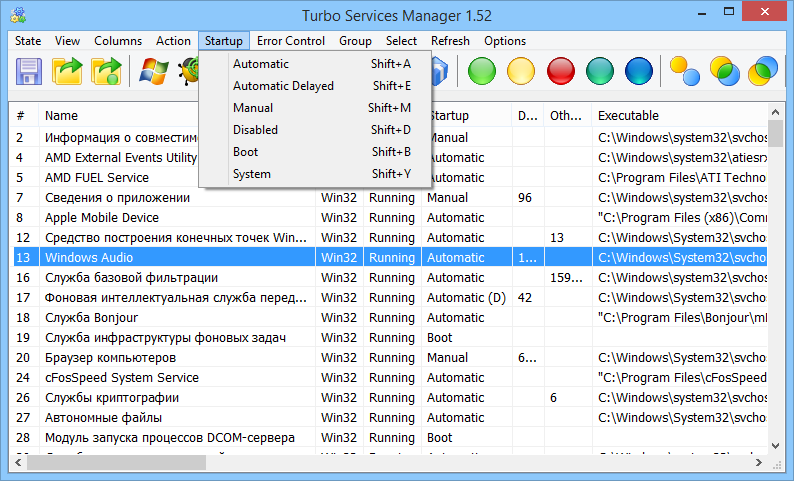Click the Boot startup cell for service 19
Screen dimensions: 794x481
tap(466, 338)
